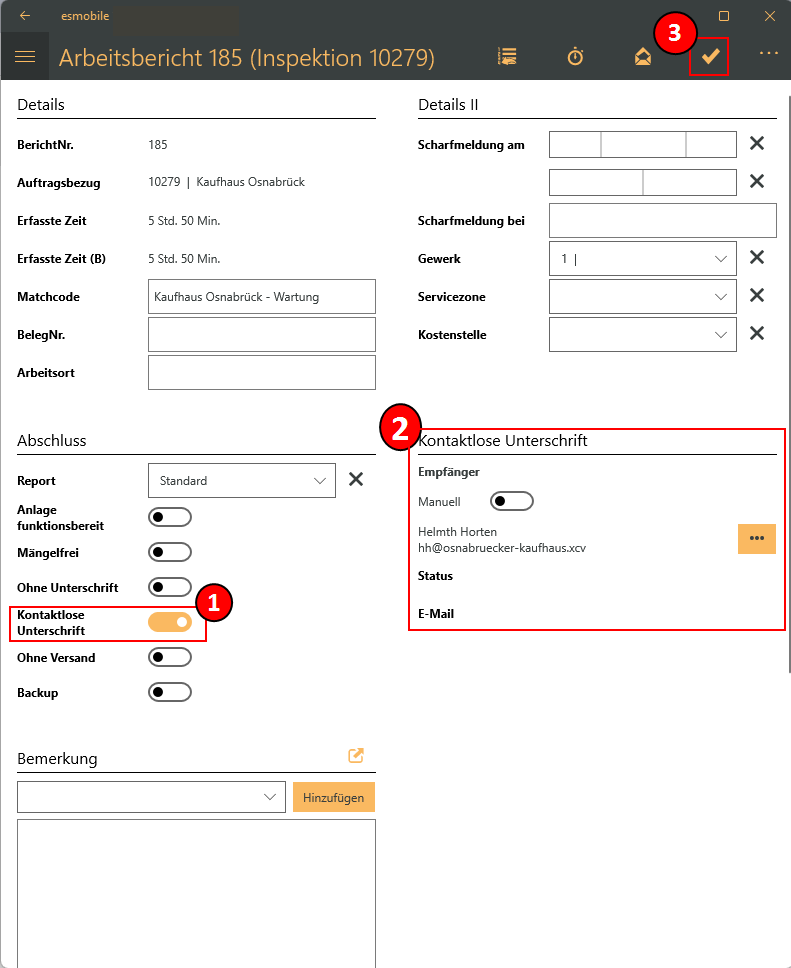Enable the Mängelfrei switch
Viewport: 791px width, 968px height.
coord(170,553)
